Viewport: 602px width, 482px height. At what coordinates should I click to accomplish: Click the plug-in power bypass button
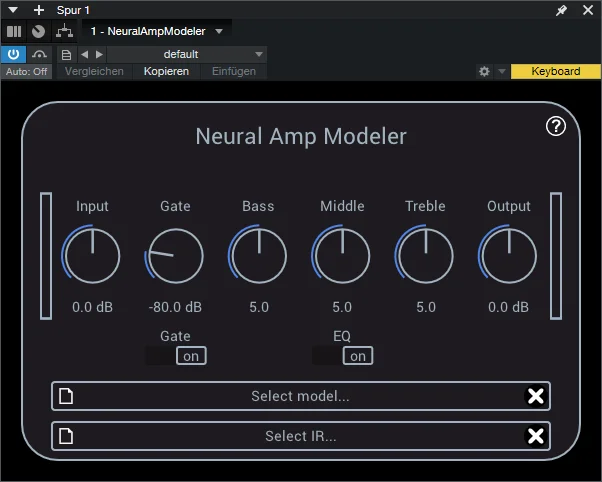[x=13, y=55]
